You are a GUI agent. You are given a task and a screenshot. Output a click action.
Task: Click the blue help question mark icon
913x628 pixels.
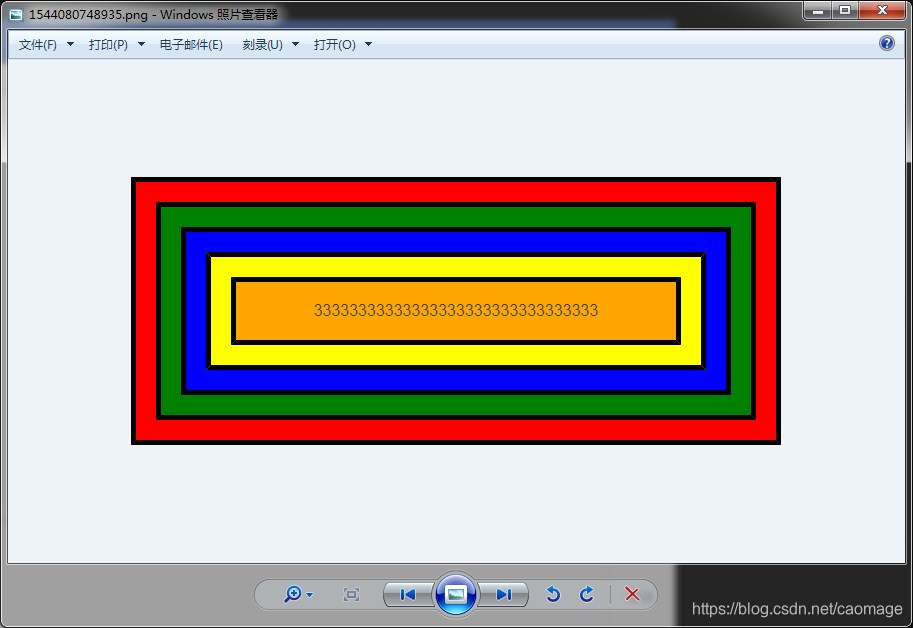(887, 43)
